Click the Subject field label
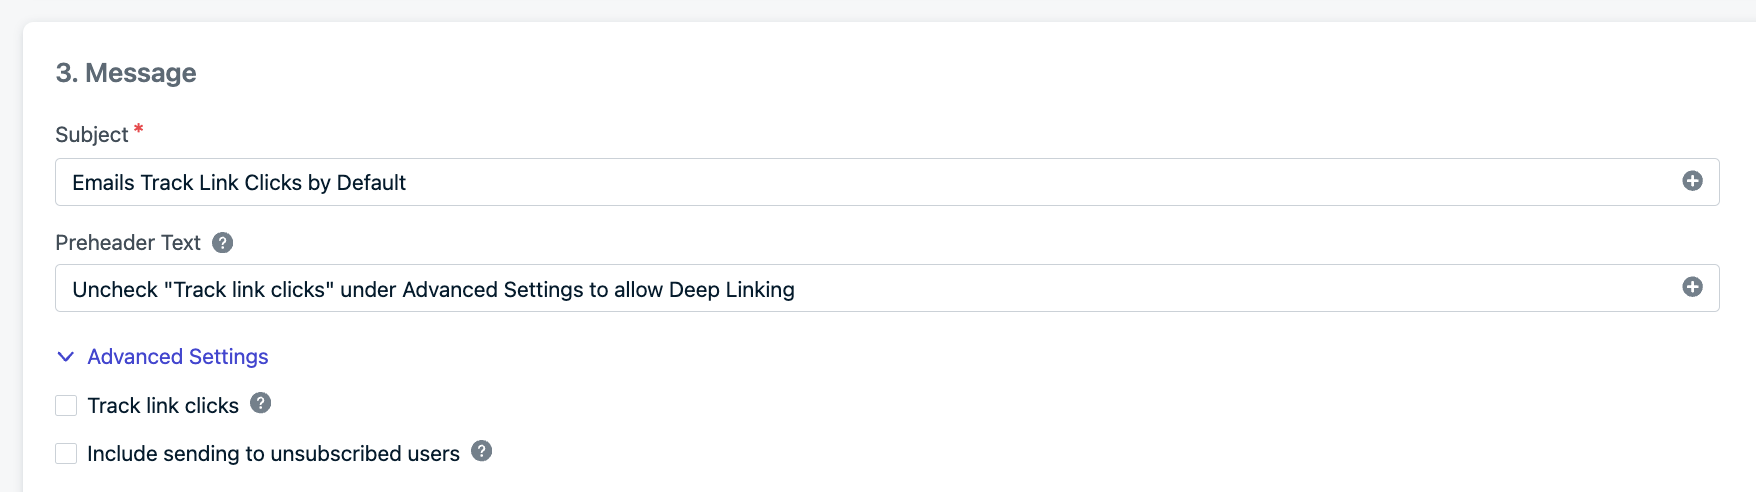Viewport: 1756px width, 492px height. (x=91, y=135)
